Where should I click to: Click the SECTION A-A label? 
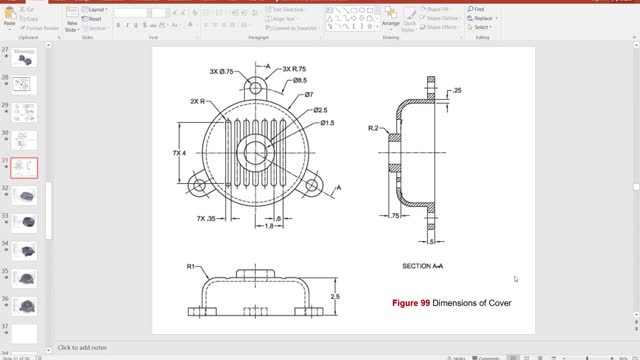click(422, 266)
